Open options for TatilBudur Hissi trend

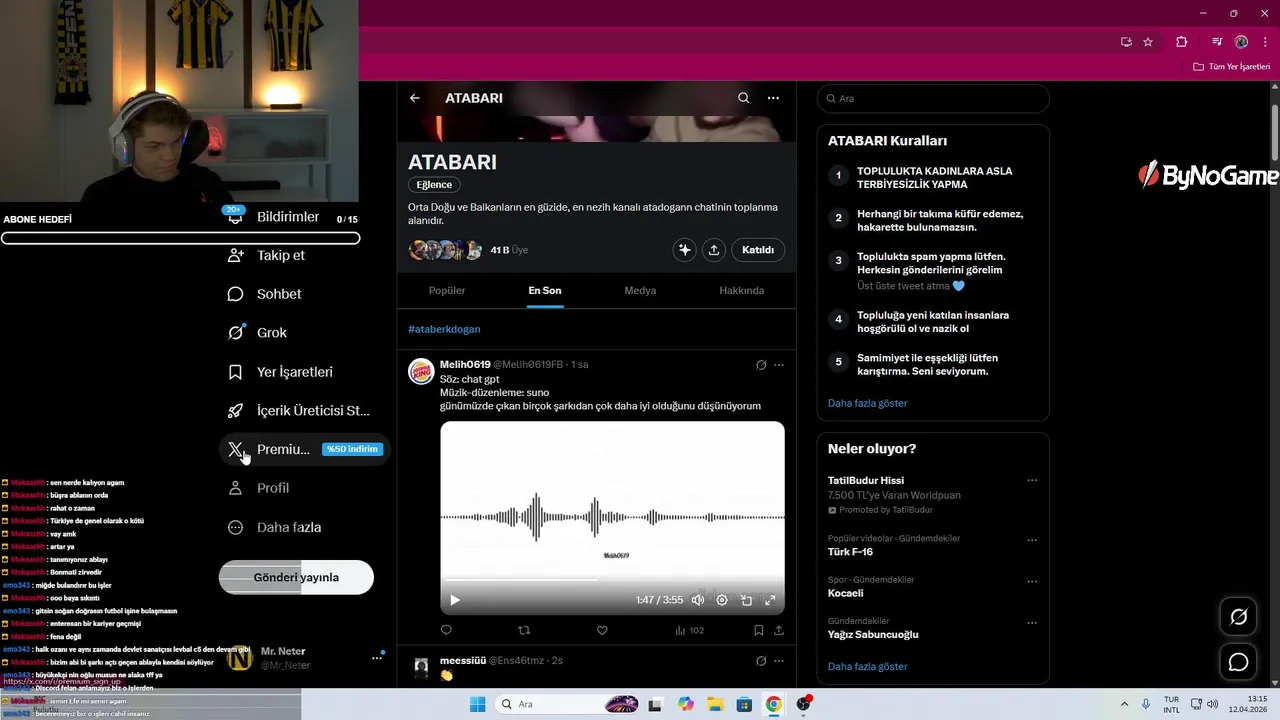pyautogui.click(x=1032, y=480)
